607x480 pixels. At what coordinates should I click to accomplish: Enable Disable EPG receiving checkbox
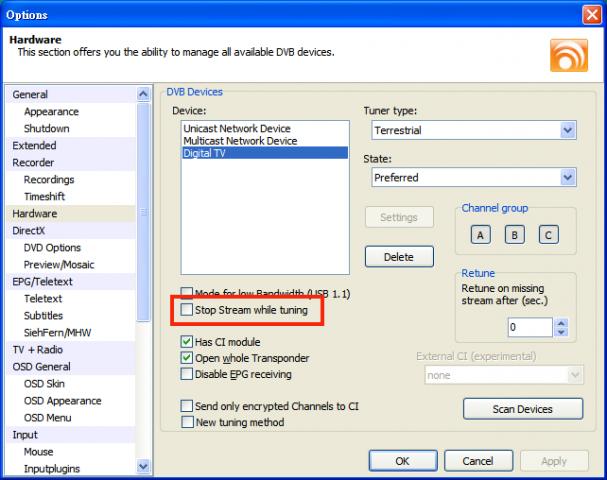coord(187,374)
